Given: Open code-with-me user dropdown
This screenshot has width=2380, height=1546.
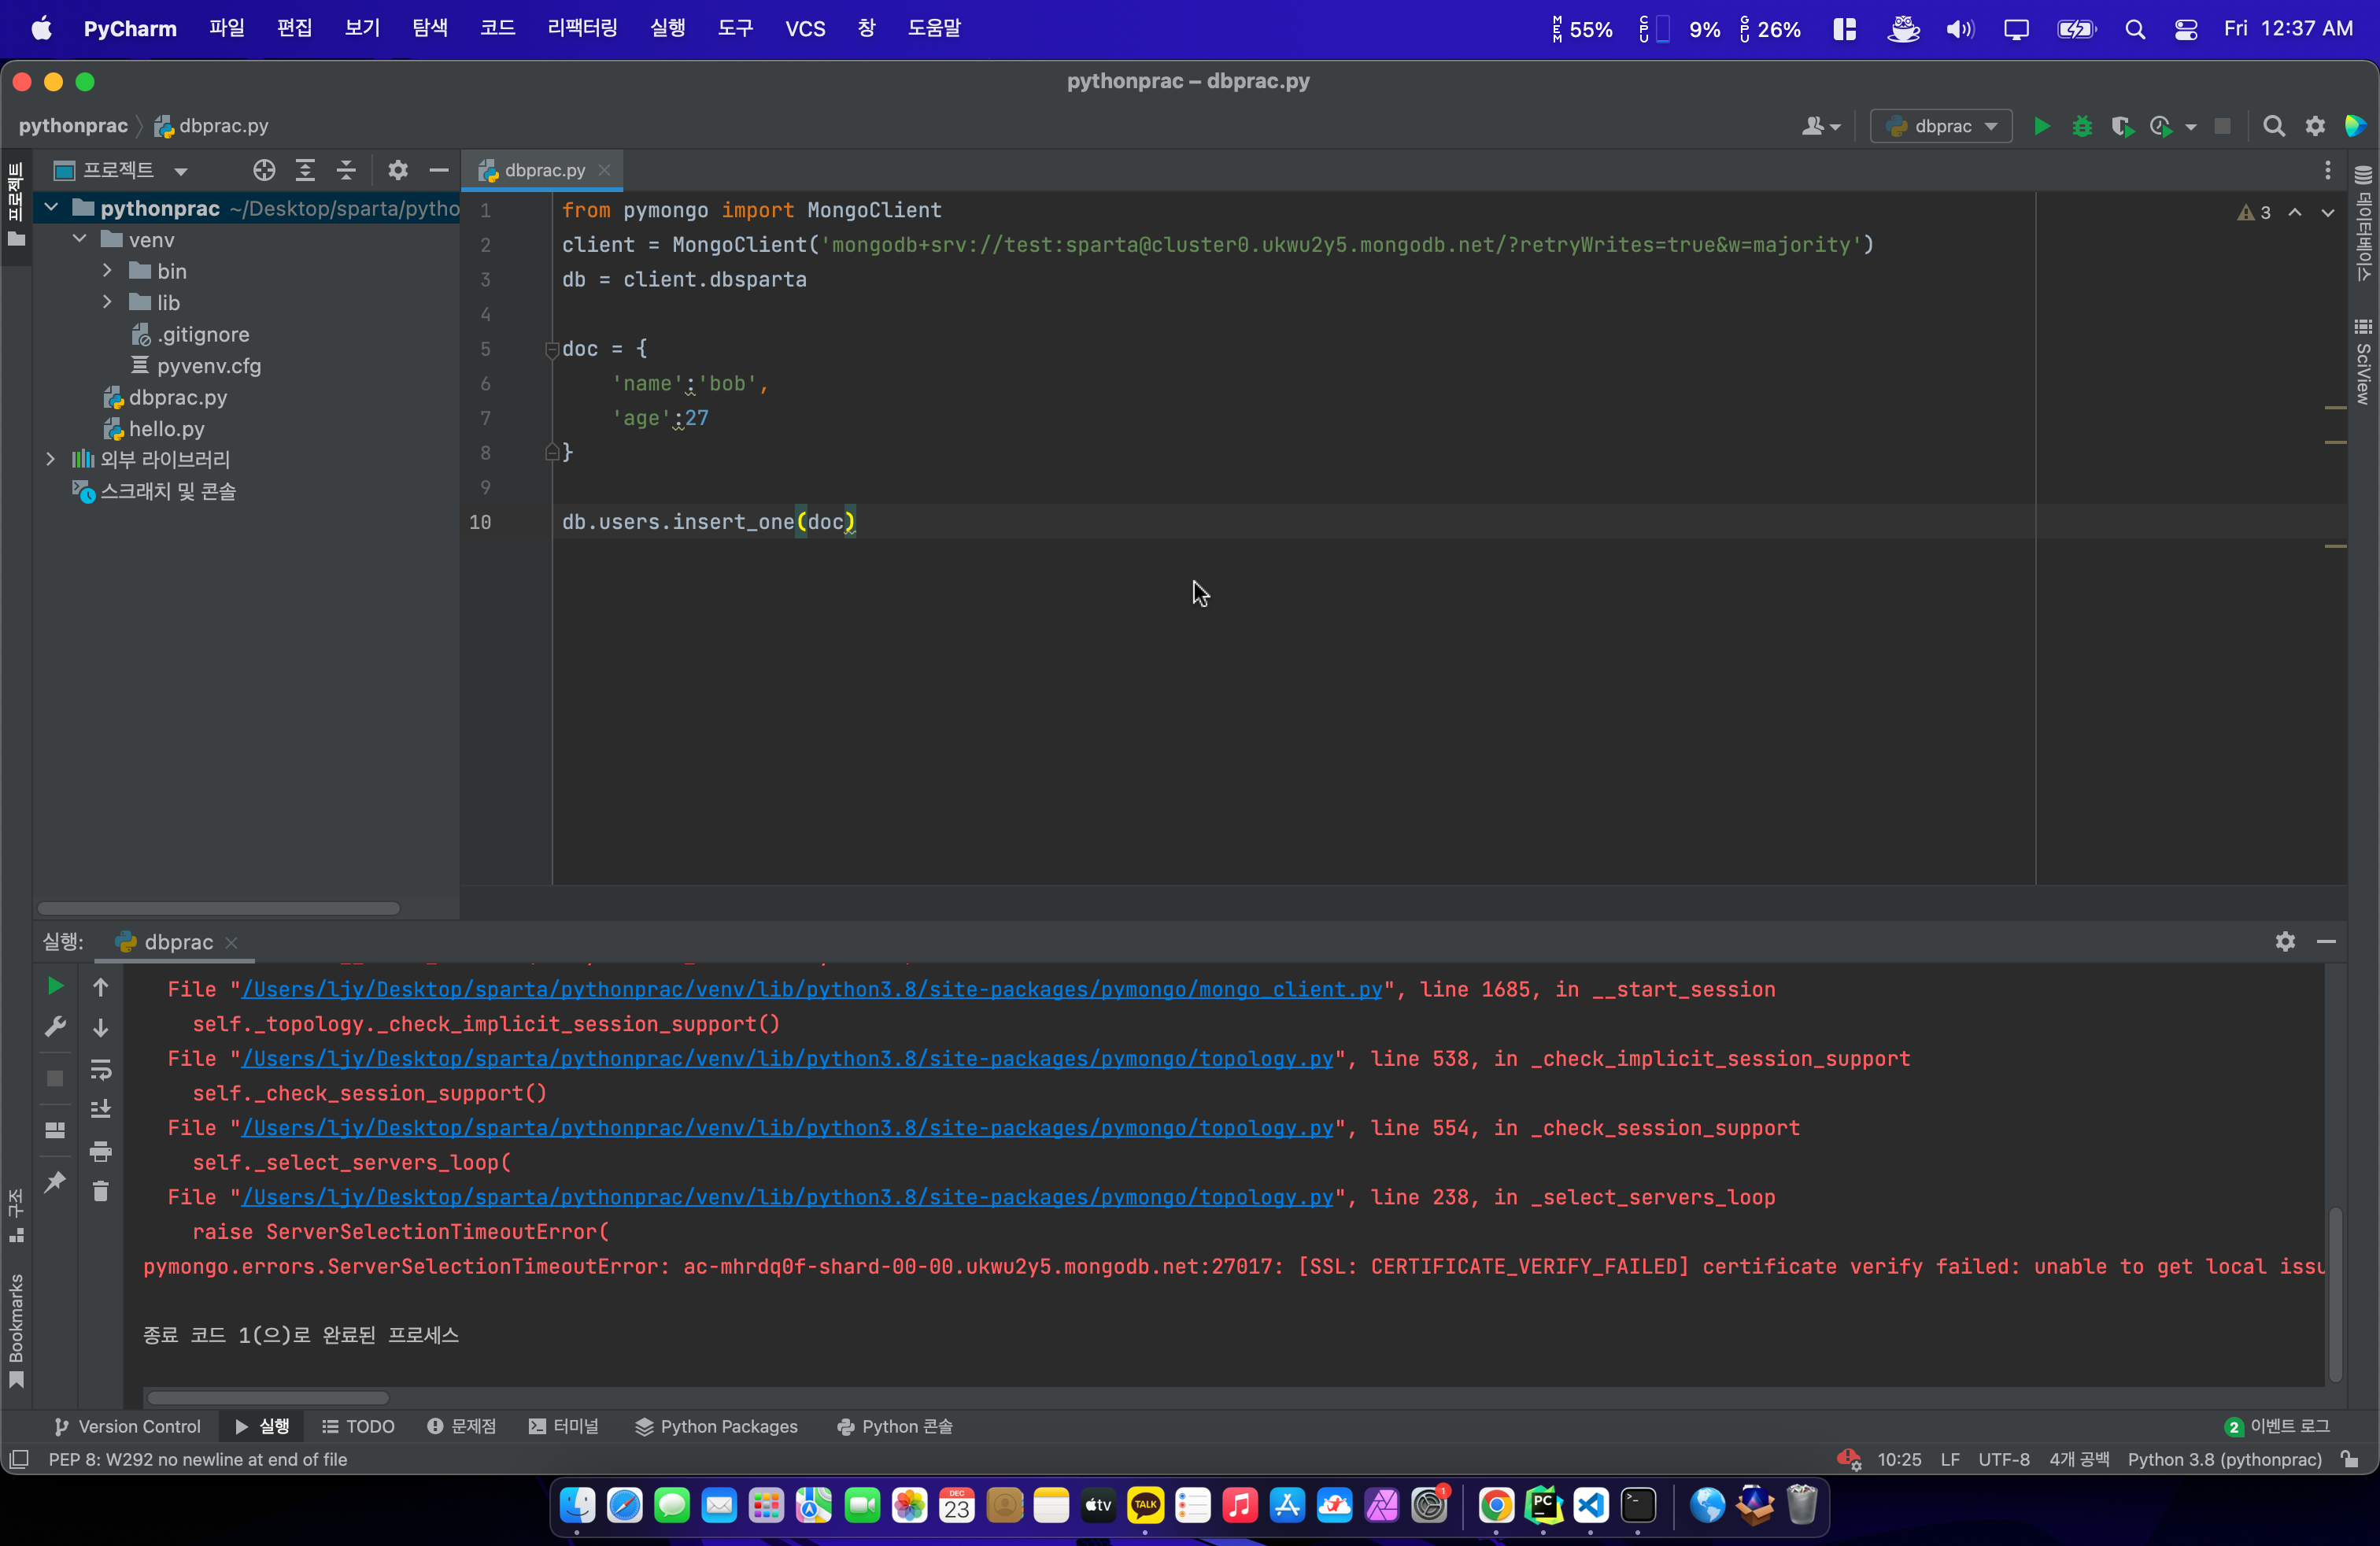Looking at the screenshot, I should [x=1820, y=126].
